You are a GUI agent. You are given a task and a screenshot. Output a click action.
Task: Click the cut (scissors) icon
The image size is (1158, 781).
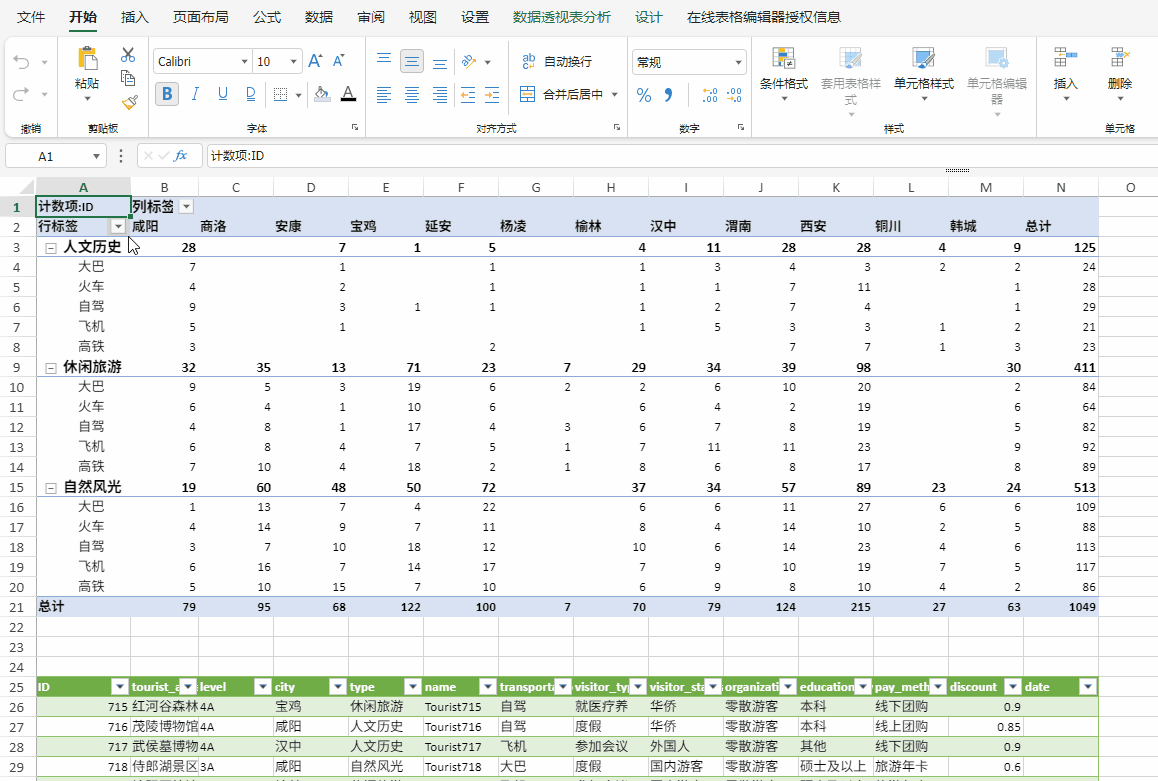128,55
